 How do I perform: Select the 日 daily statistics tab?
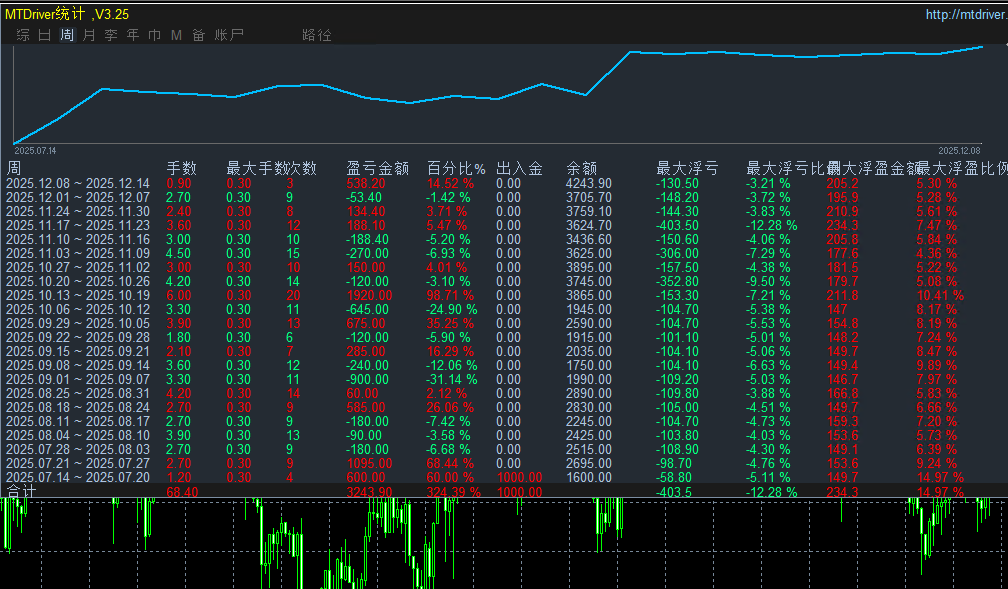[45, 35]
